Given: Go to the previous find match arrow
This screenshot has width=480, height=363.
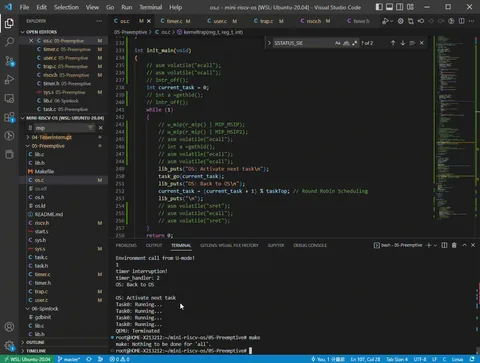Looking at the screenshot, I should coord(393,43).
